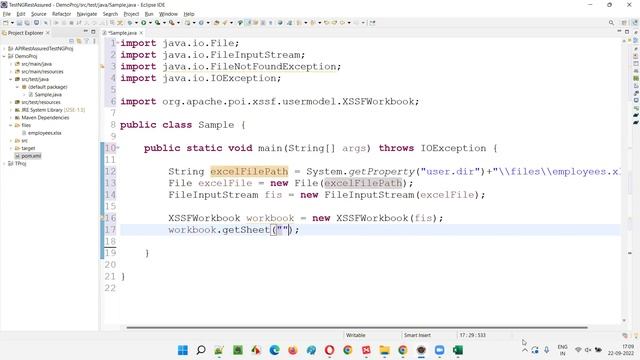Collapse the (default package) node
Image resolution: width=640 pixels, height=360 pixels.
point(18,87)
